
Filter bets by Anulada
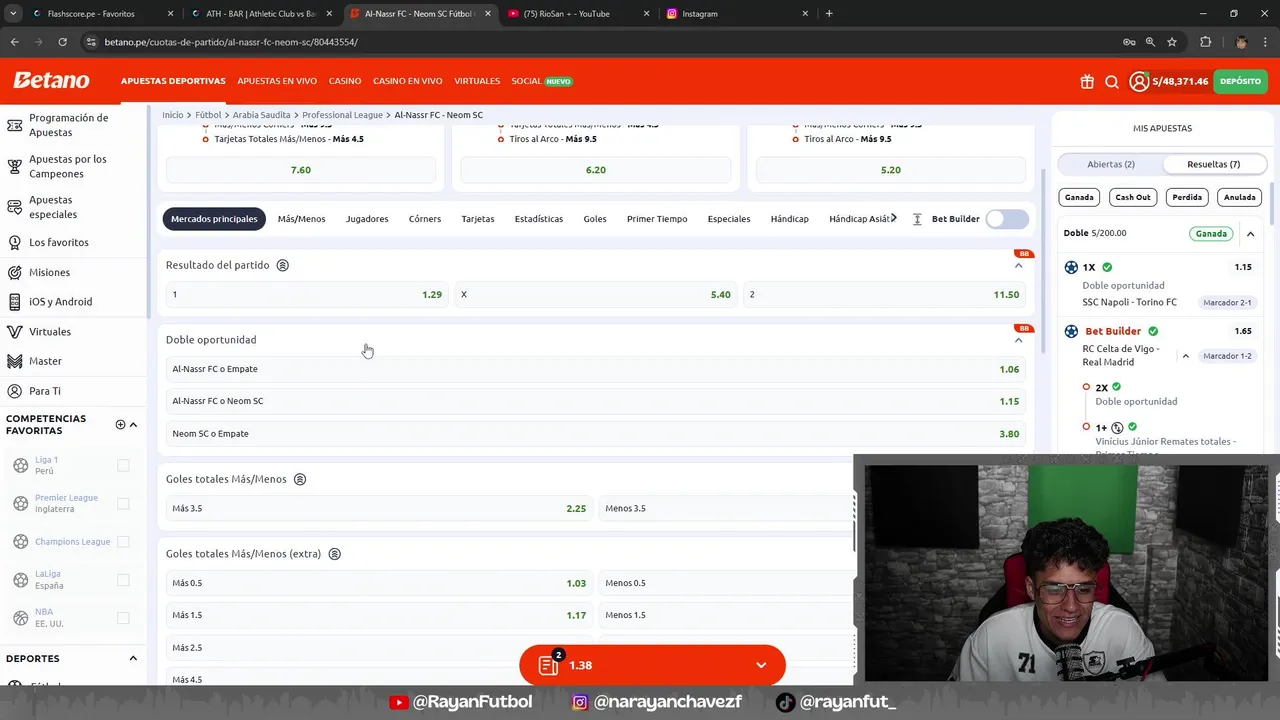point(1239,197)
